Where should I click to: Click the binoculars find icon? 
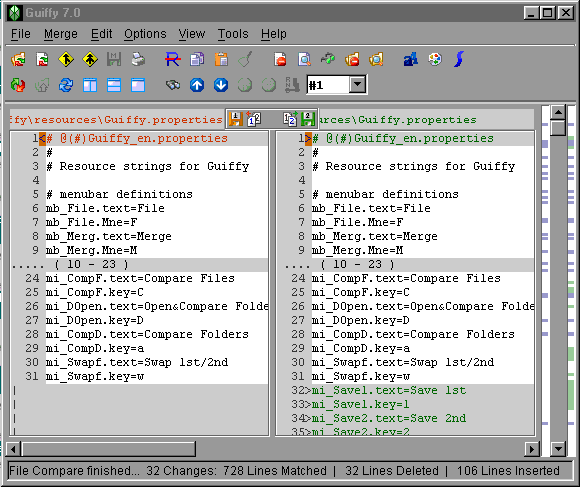coord(173,85)
